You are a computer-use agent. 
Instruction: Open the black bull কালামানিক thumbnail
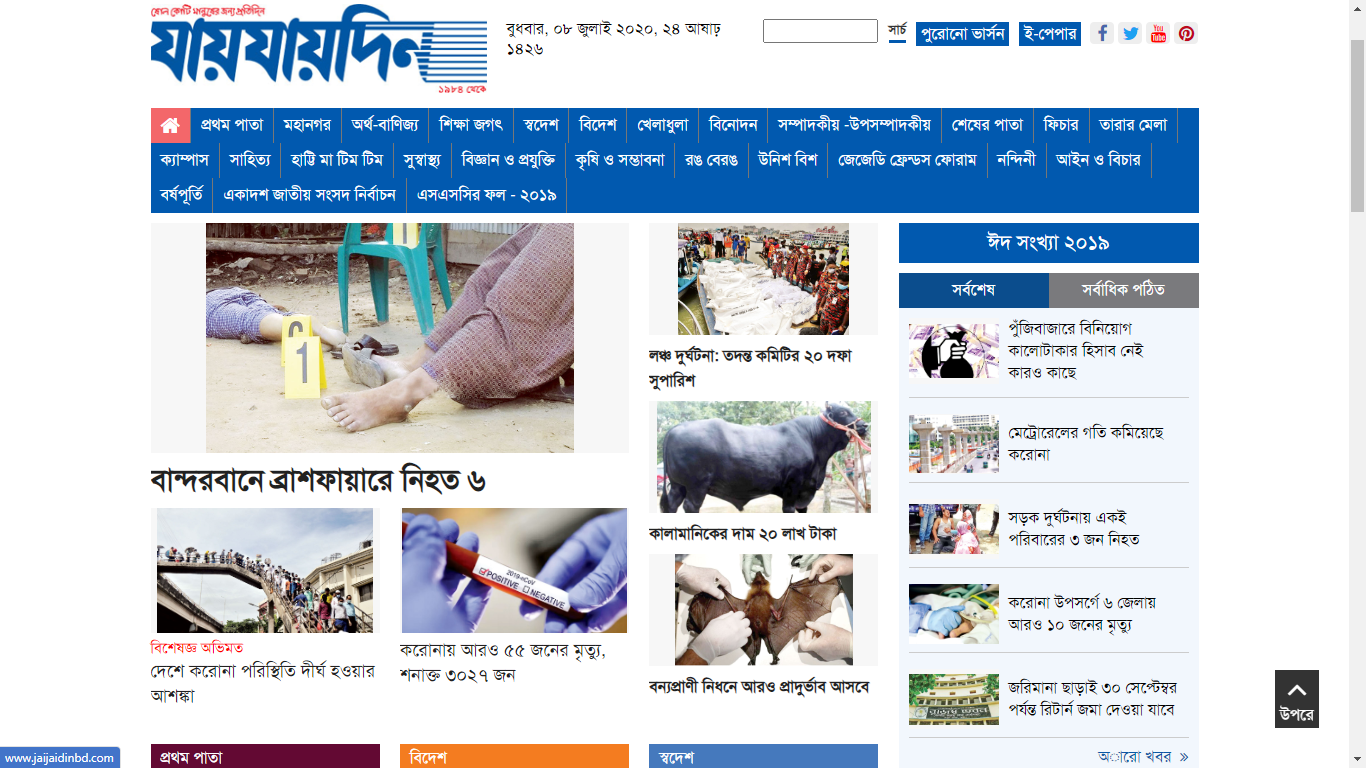click(764, 457)
